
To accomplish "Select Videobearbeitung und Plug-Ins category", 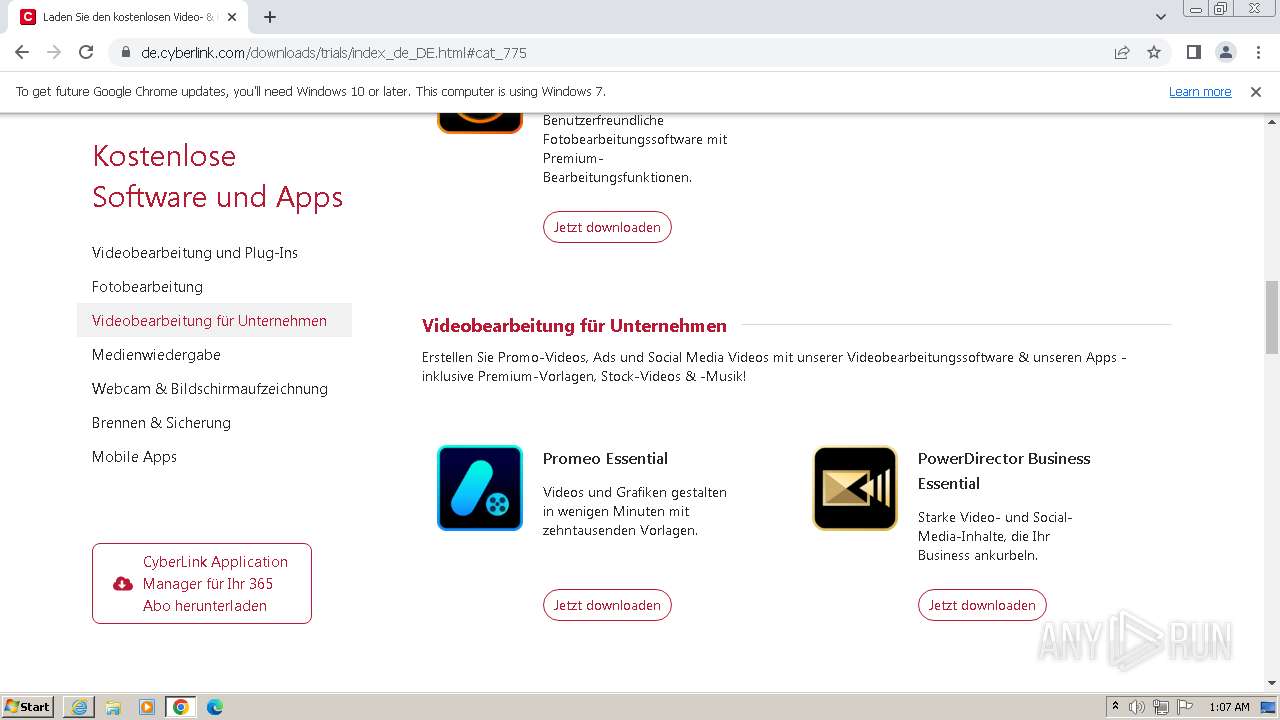I will click(x=195, y=253).
